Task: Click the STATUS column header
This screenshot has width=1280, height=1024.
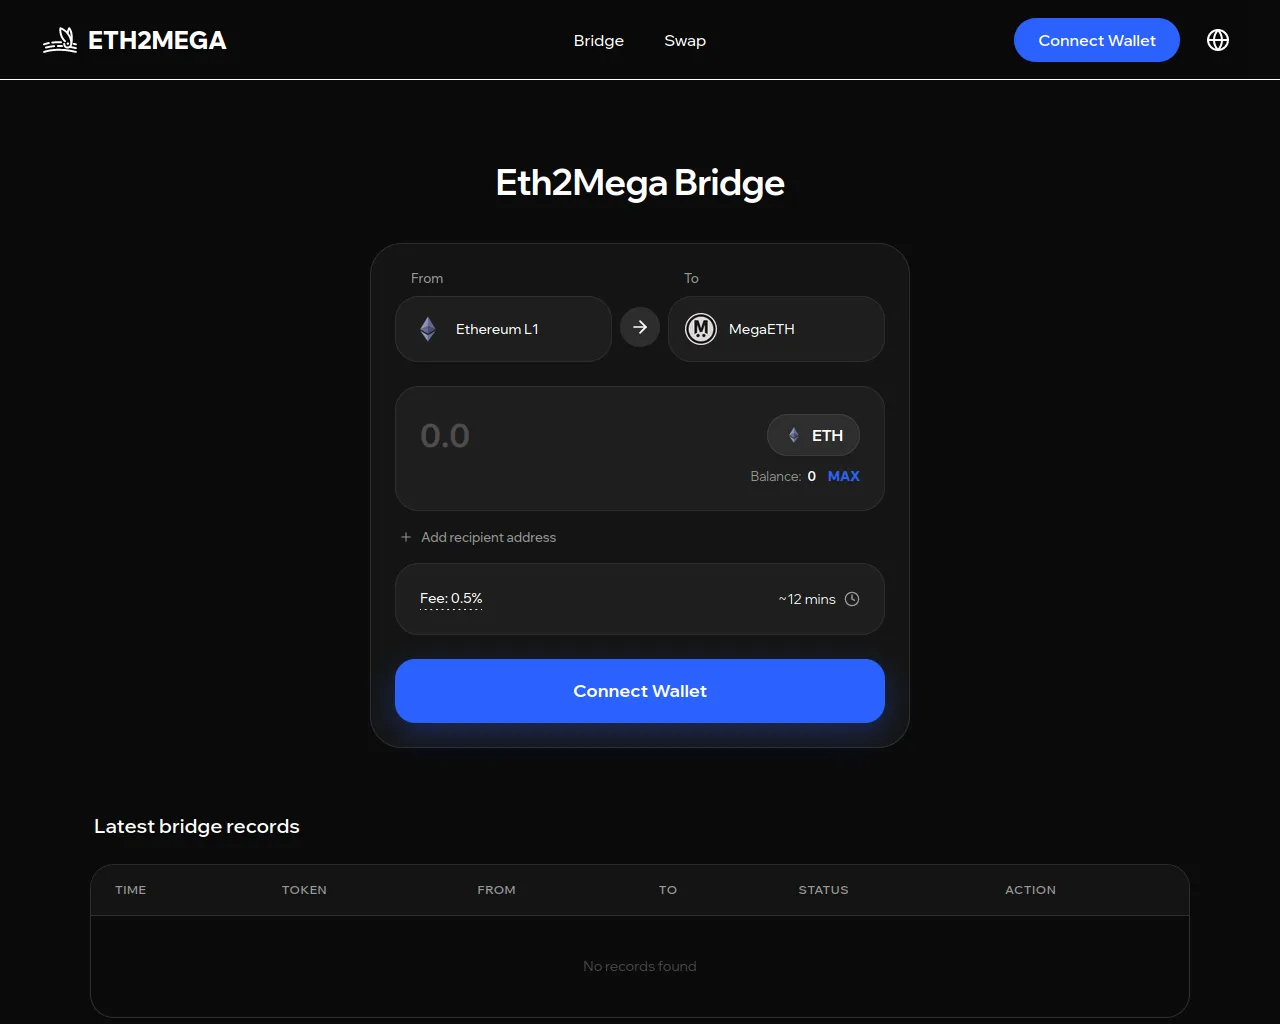Action: pyautogui.click(x=823, y=890)
